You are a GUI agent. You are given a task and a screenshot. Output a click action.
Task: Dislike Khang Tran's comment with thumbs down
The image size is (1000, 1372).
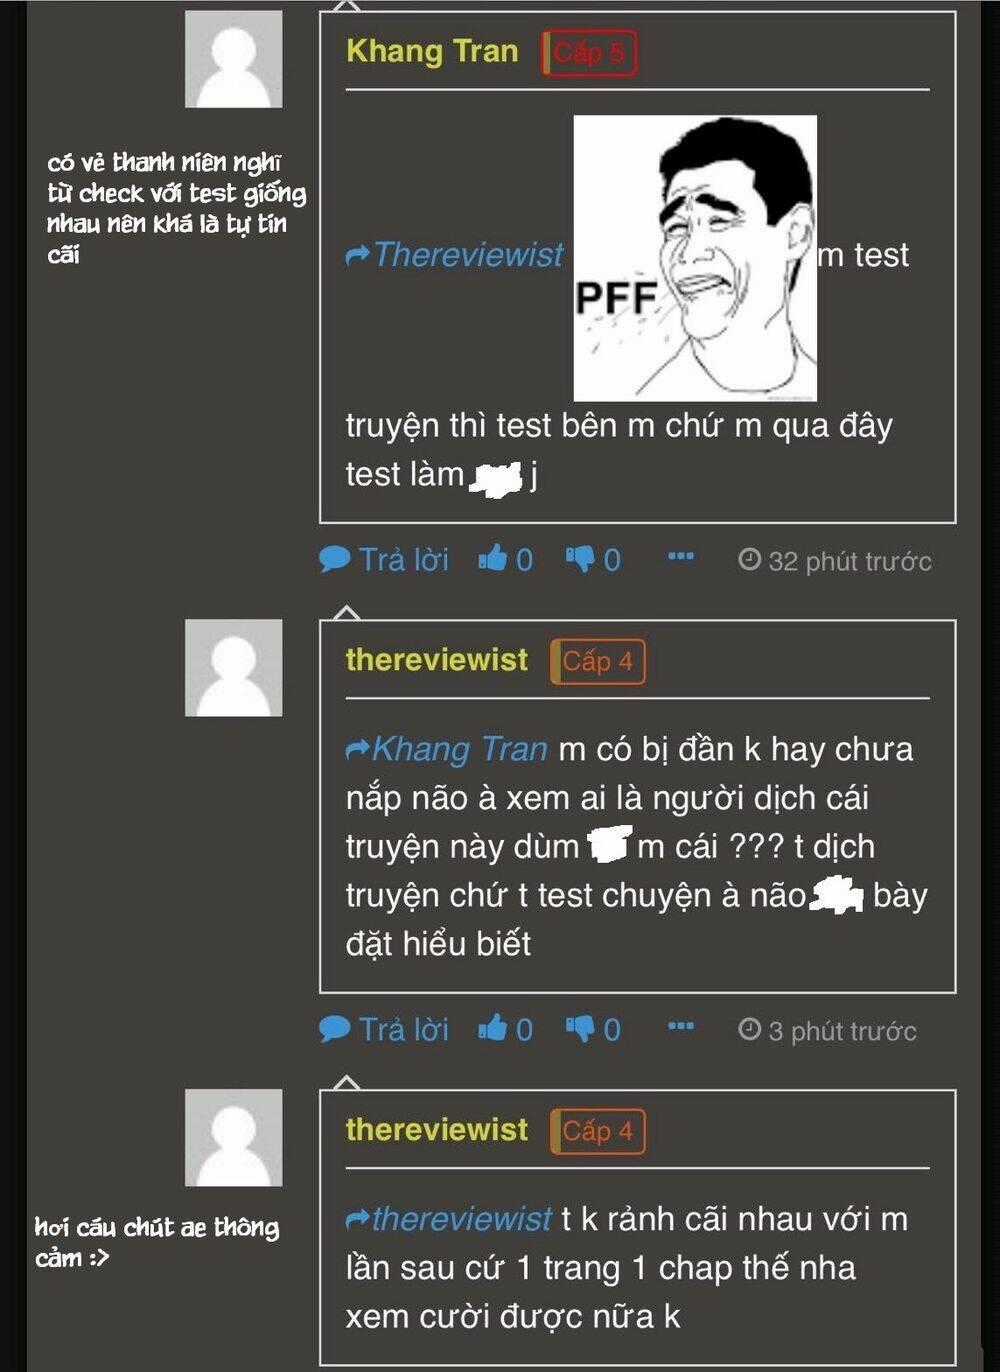point(580,559)
